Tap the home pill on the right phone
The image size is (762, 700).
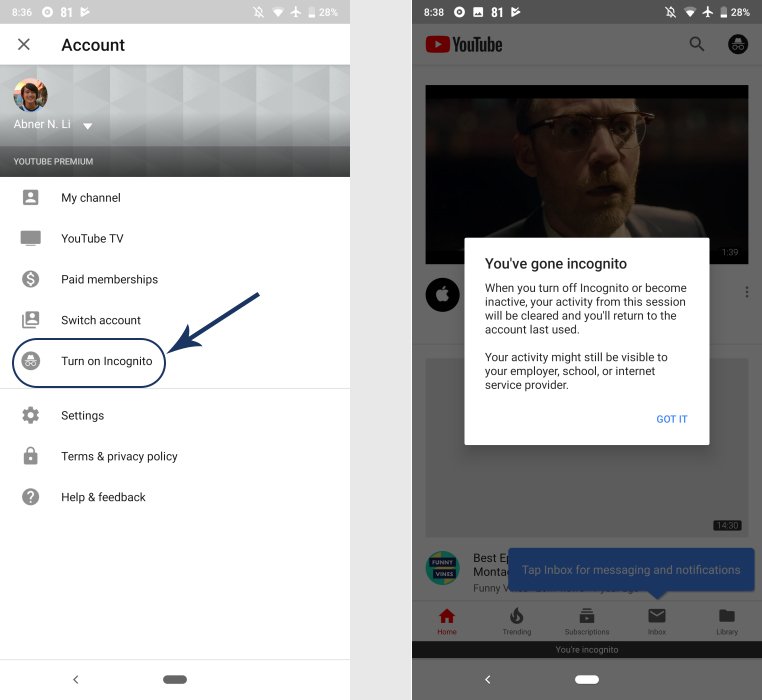coord(587,679)
